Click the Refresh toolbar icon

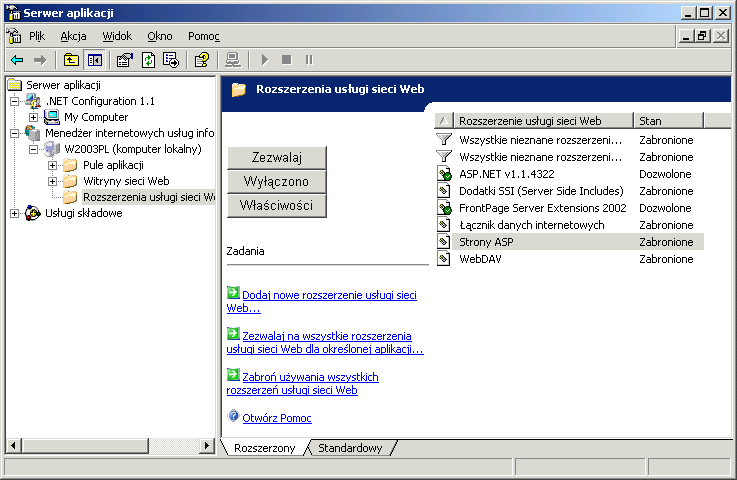click(x=149, y=60)
